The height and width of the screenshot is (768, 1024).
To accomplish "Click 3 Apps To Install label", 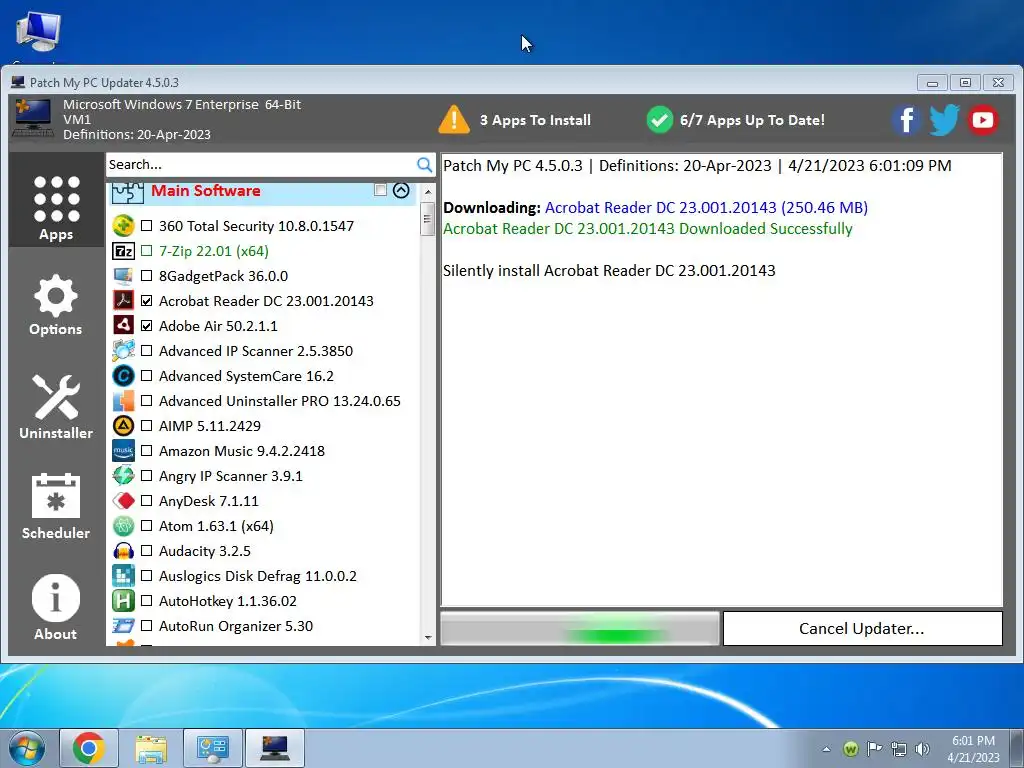I will tap(536, 120).
